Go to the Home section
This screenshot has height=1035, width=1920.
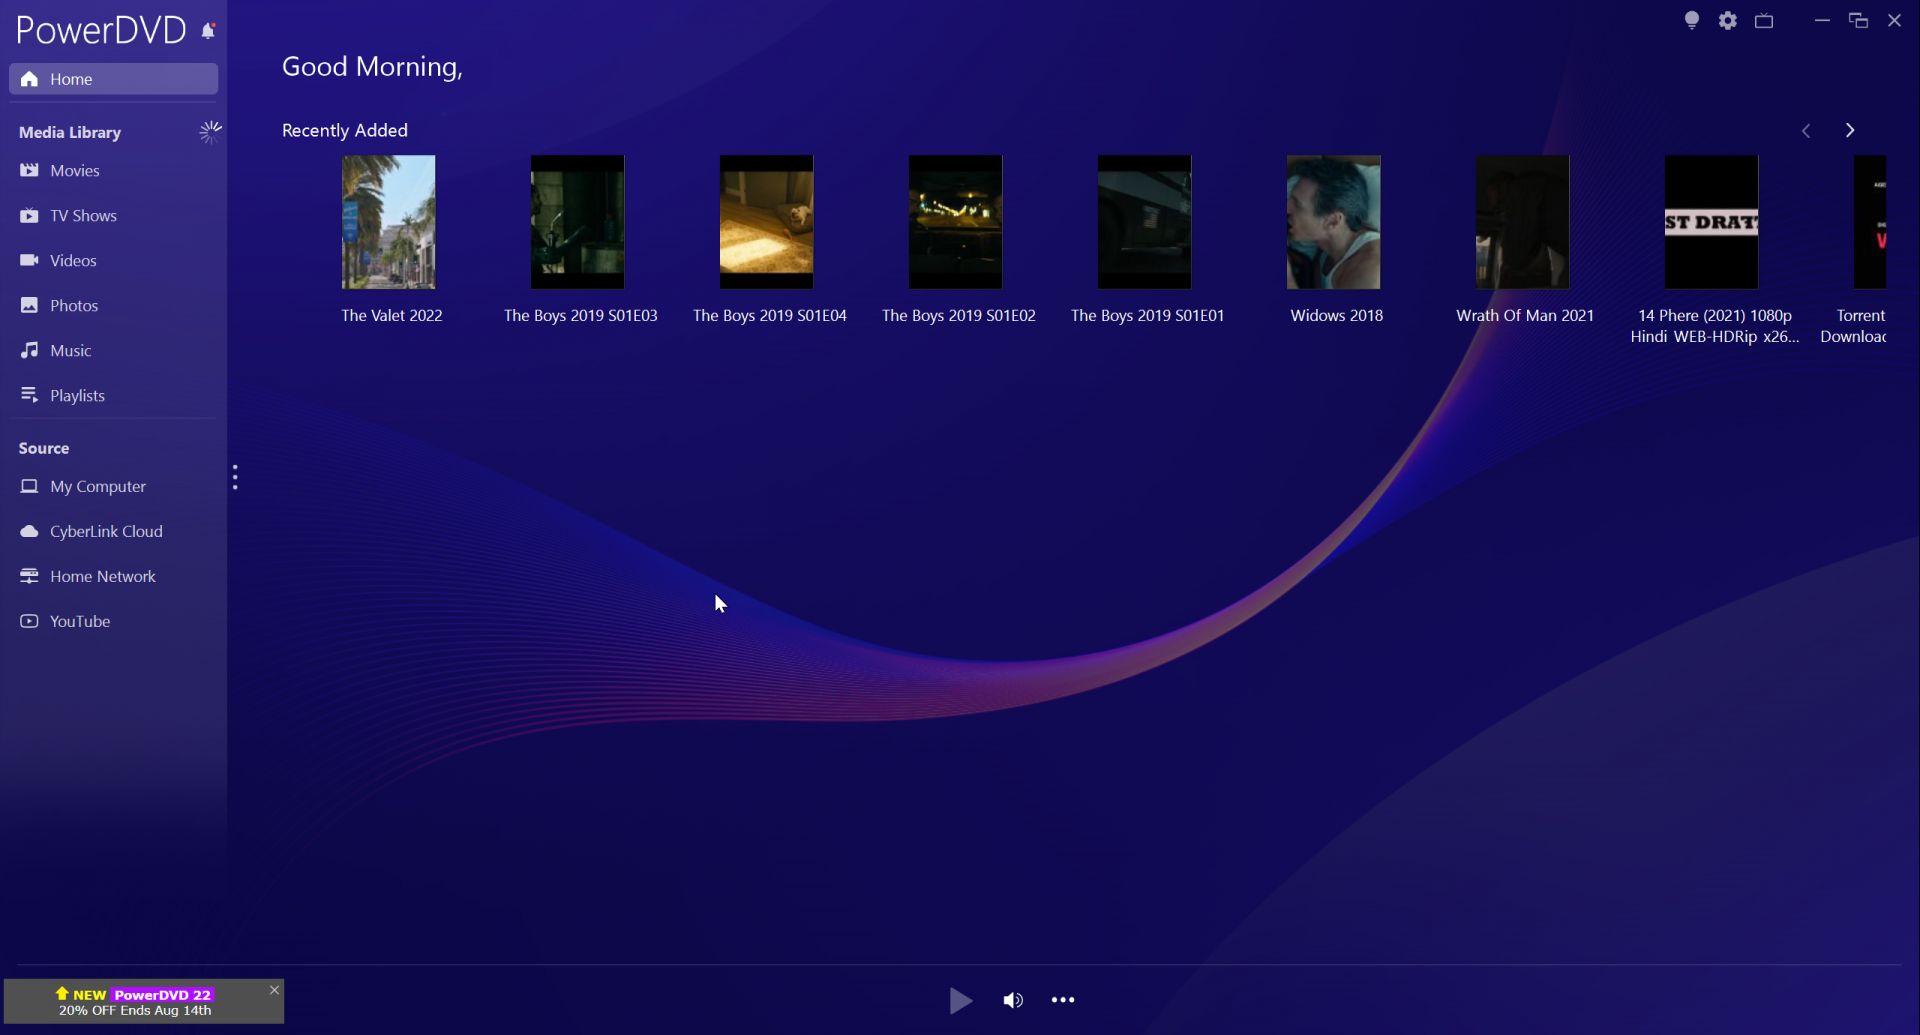(x=113, y=79)
